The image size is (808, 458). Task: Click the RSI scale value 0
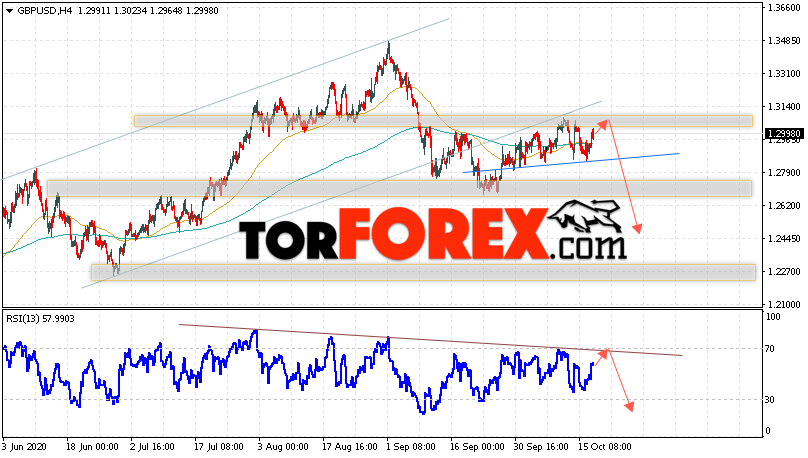click(x=768, y=431)
